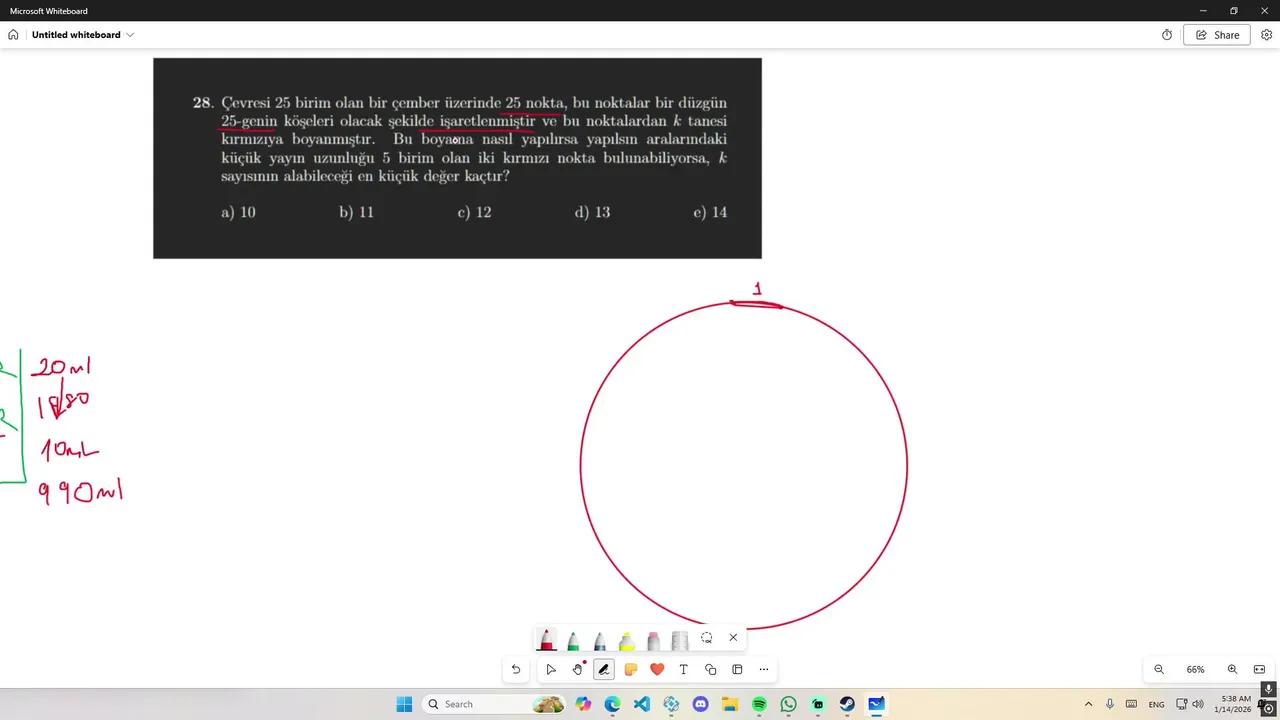The height and width of the screenshot is (720, 1280).
Task: Switch to the select pointer tool
Action: tap(551, 669)
